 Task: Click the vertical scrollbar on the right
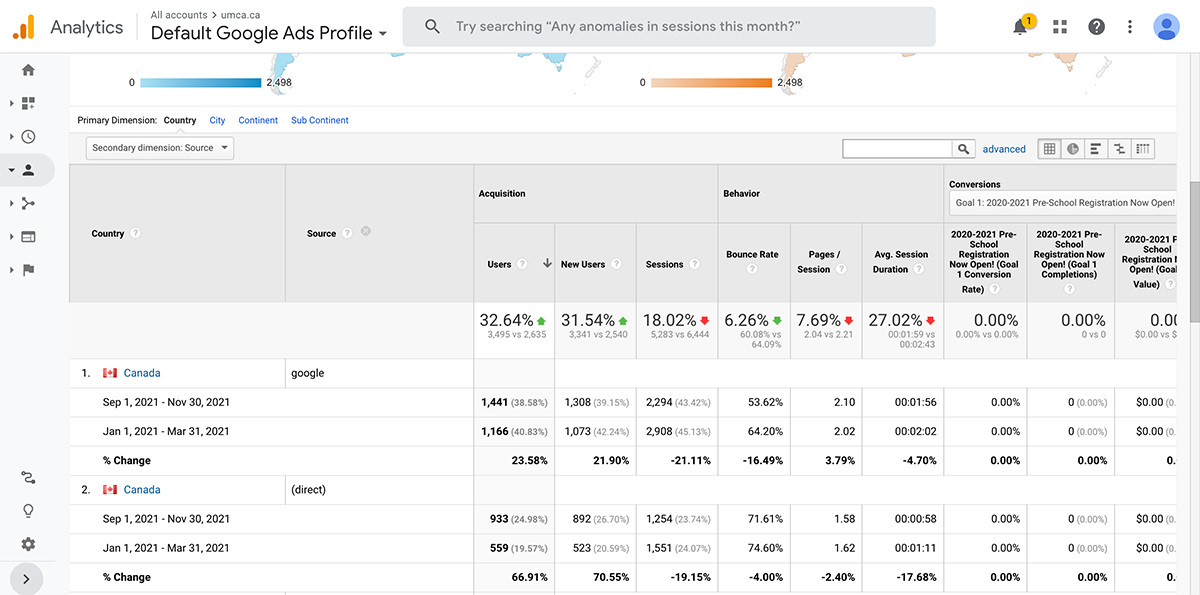pyautogui.click(x=1194, y=250)
